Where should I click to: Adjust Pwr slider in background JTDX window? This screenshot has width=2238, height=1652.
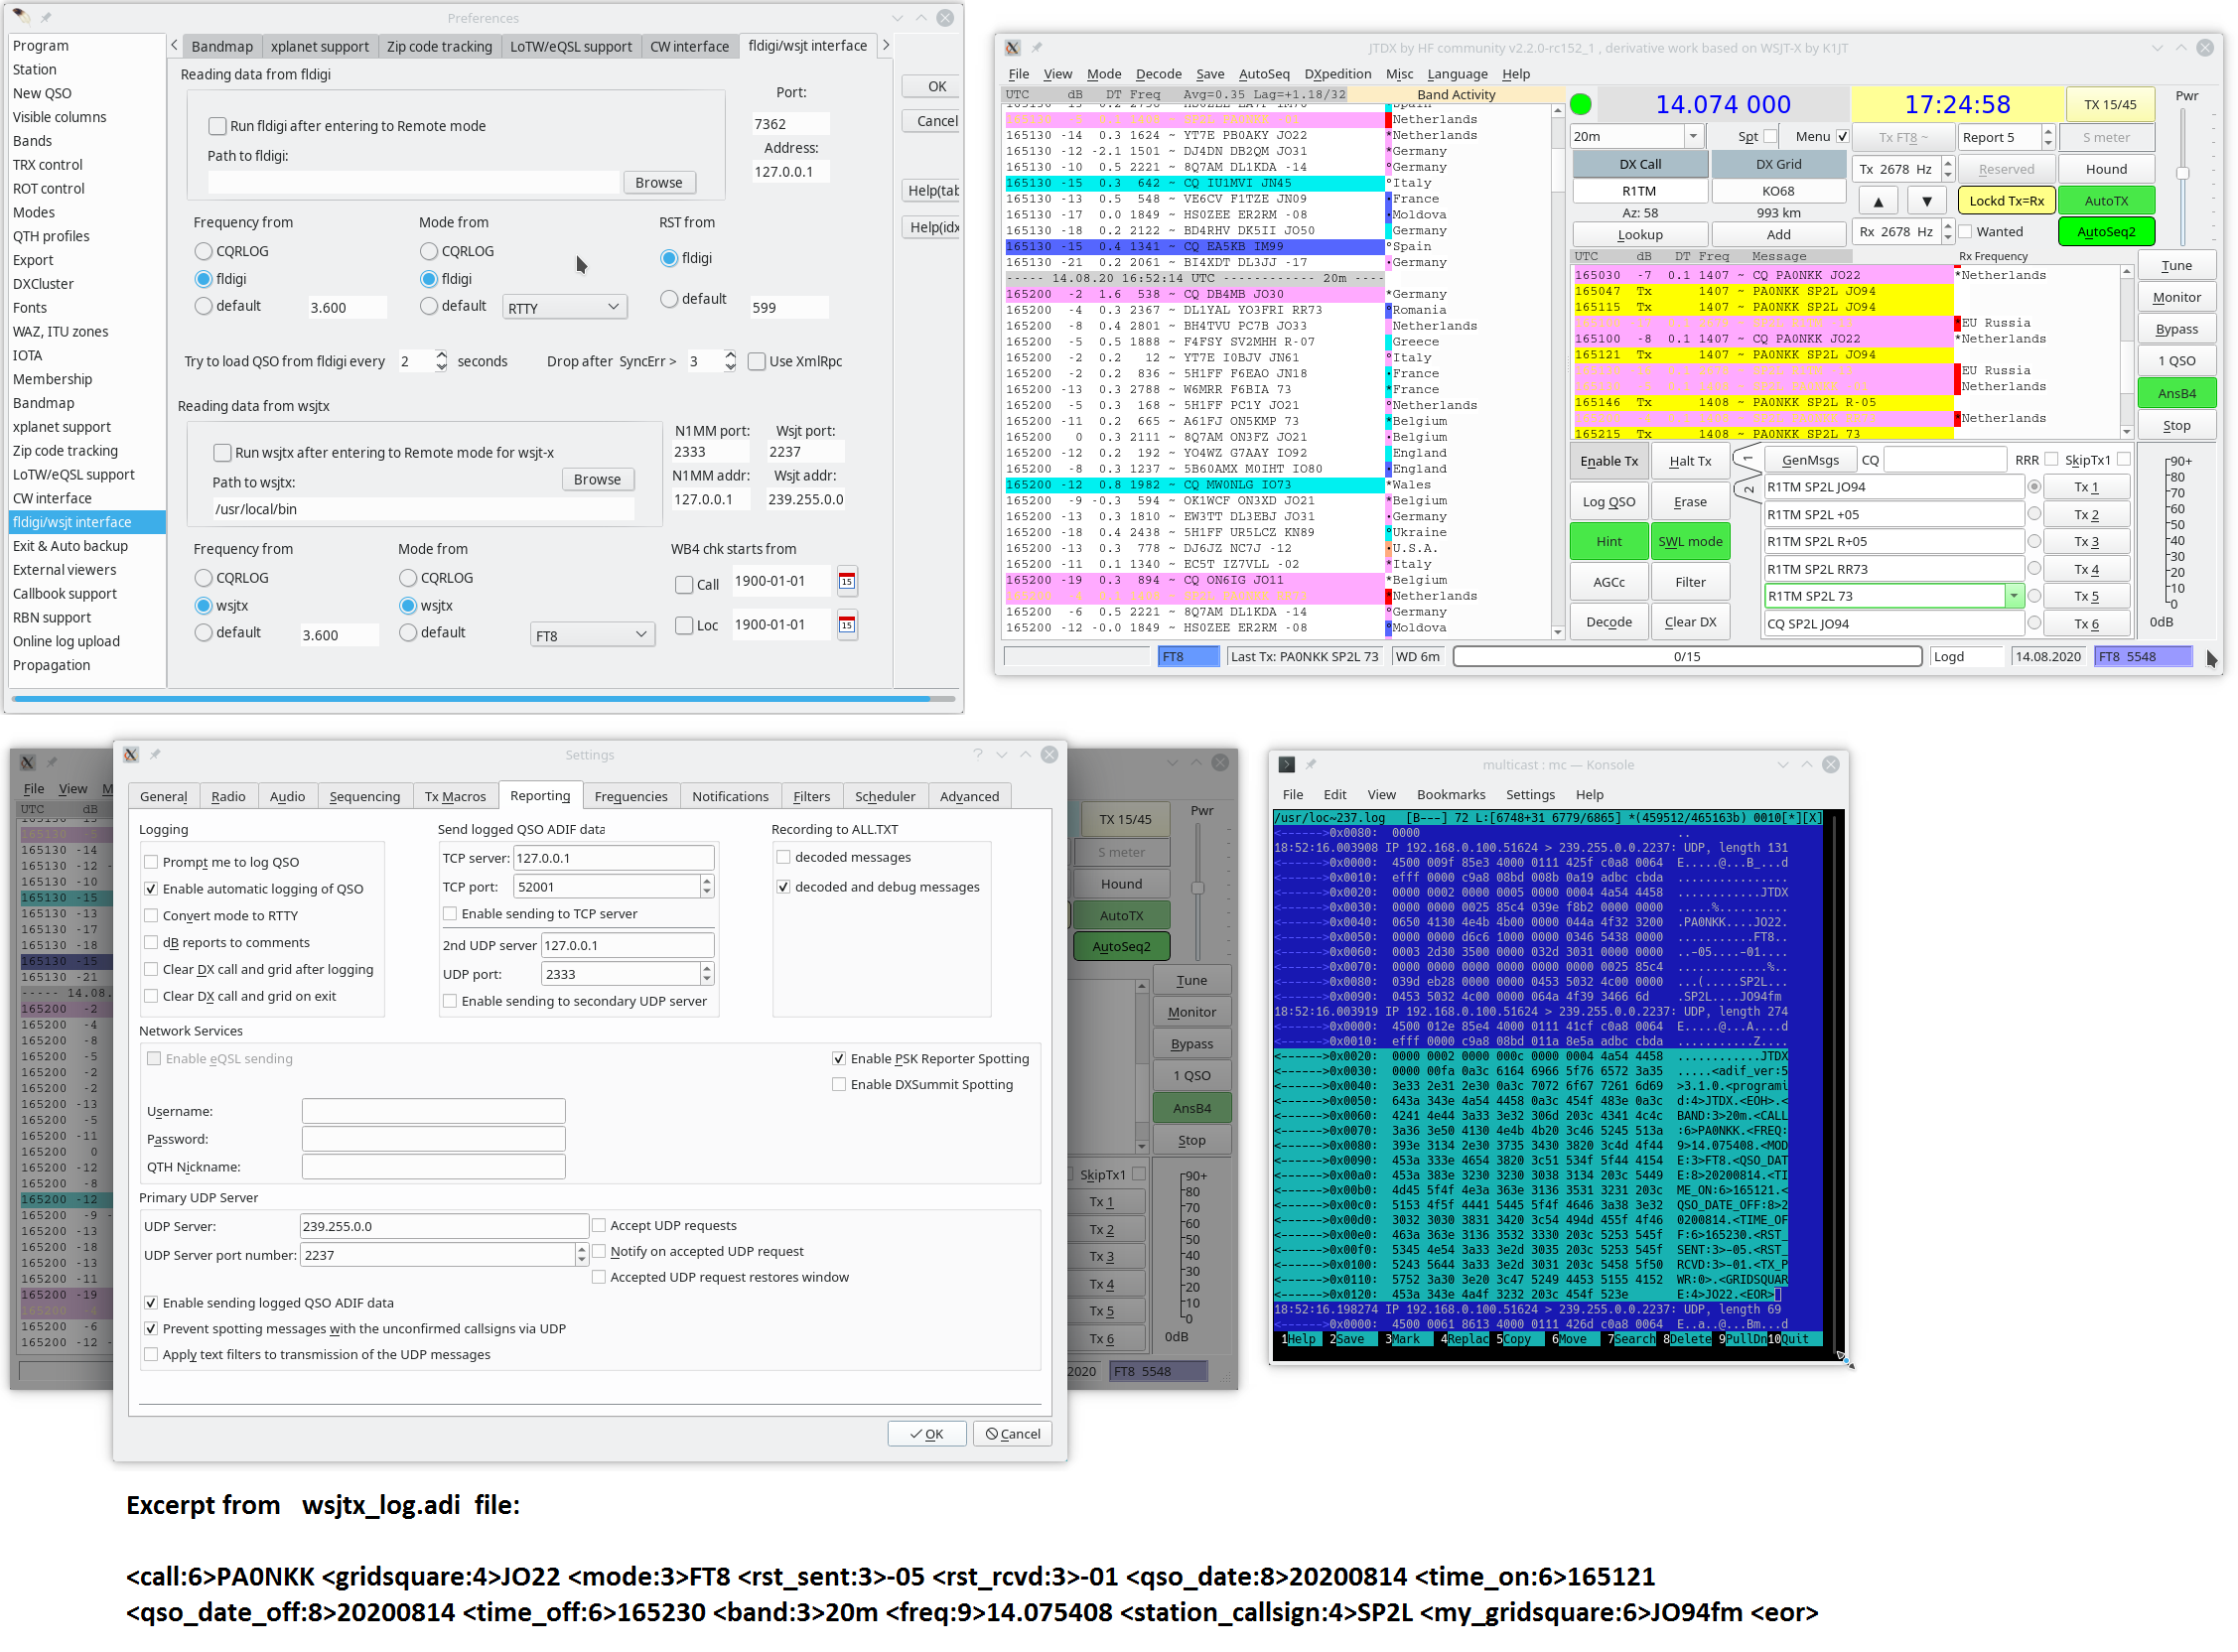[1198, 888]
